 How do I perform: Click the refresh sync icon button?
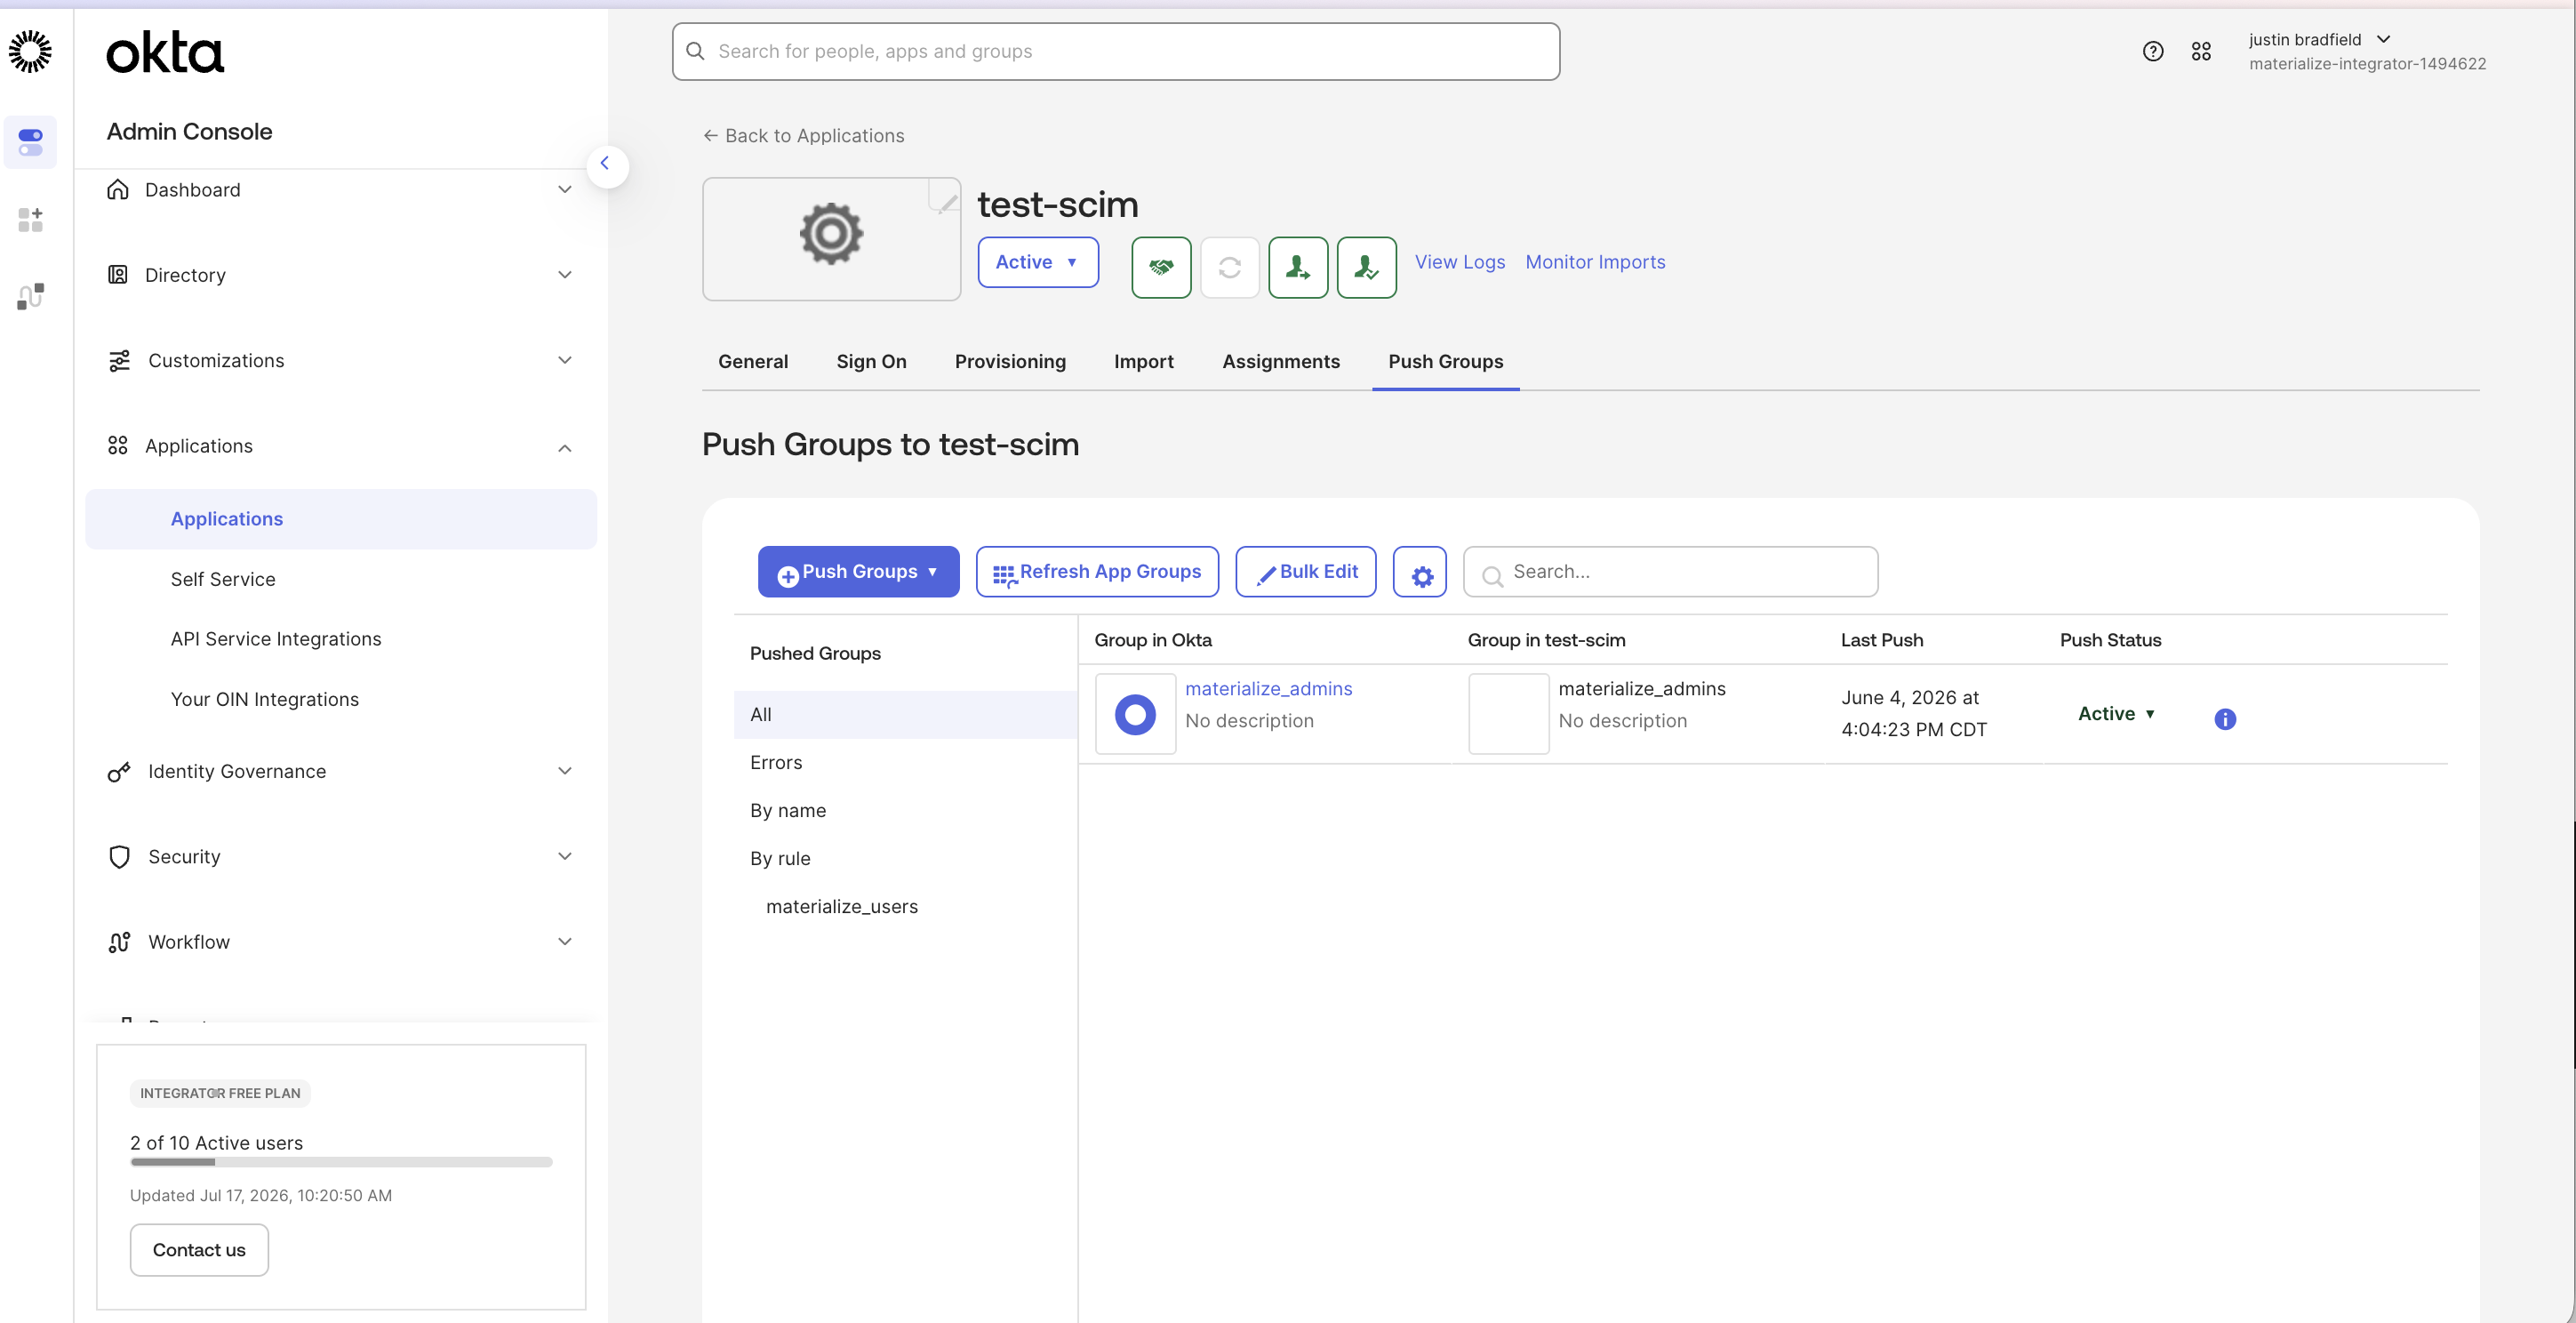tap(1229, 267)
